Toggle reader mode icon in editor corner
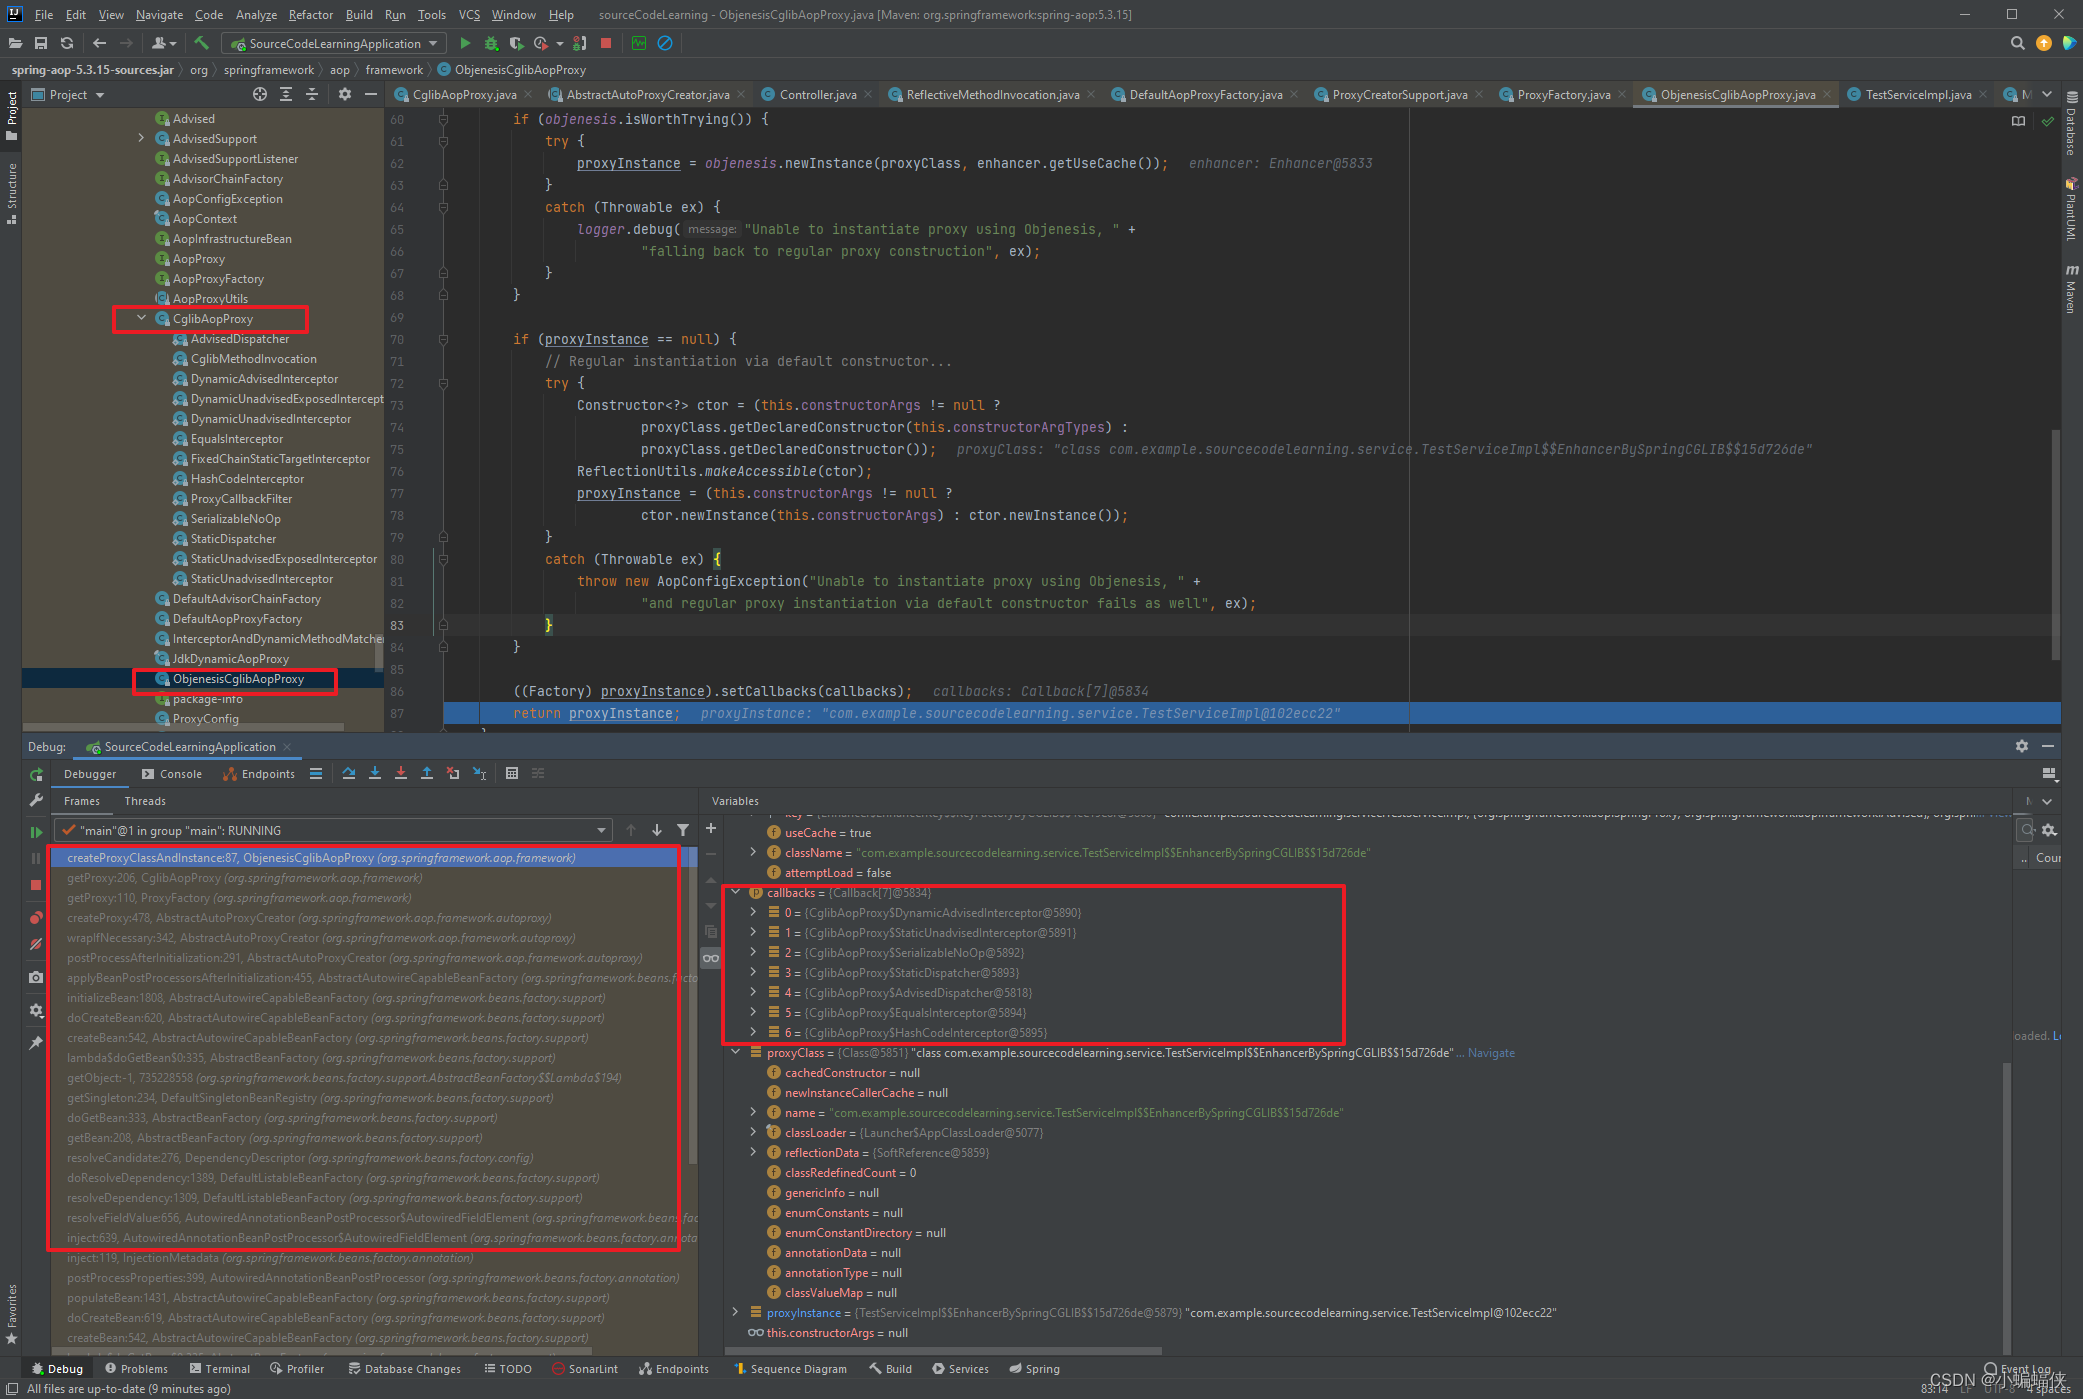The width and height of the screenshot is (2083, 1399). (x=2018, y=121)
